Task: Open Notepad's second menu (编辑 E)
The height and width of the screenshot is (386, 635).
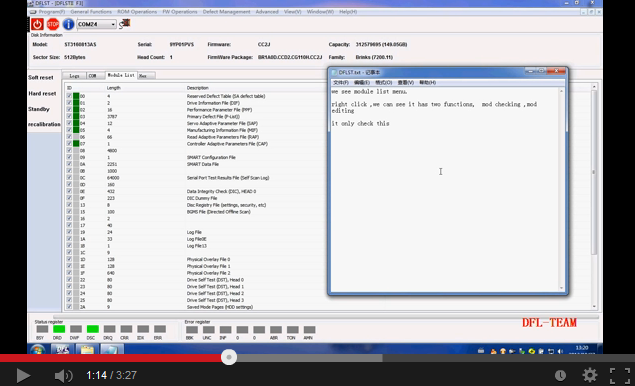Action: pos(362,83)
